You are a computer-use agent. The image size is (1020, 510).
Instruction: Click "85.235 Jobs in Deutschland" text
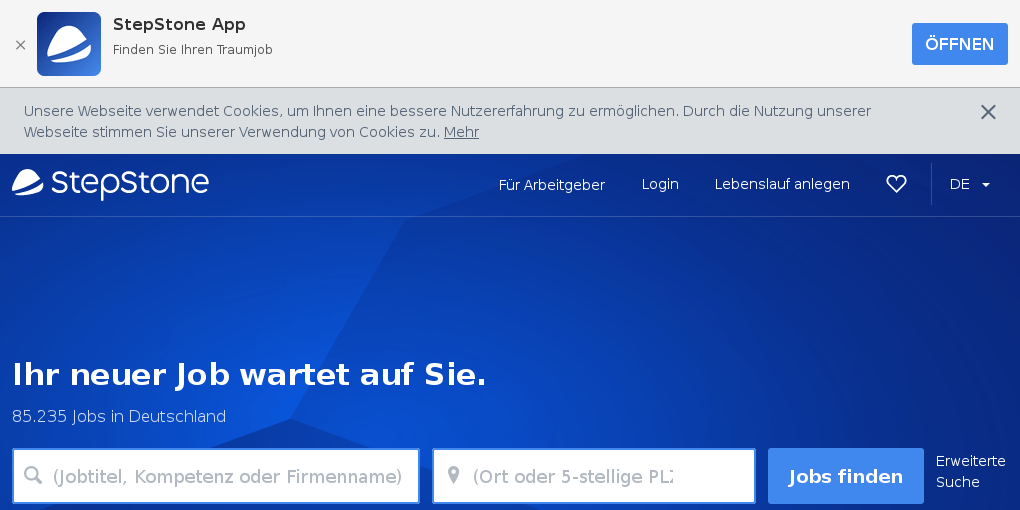[119, 416]
